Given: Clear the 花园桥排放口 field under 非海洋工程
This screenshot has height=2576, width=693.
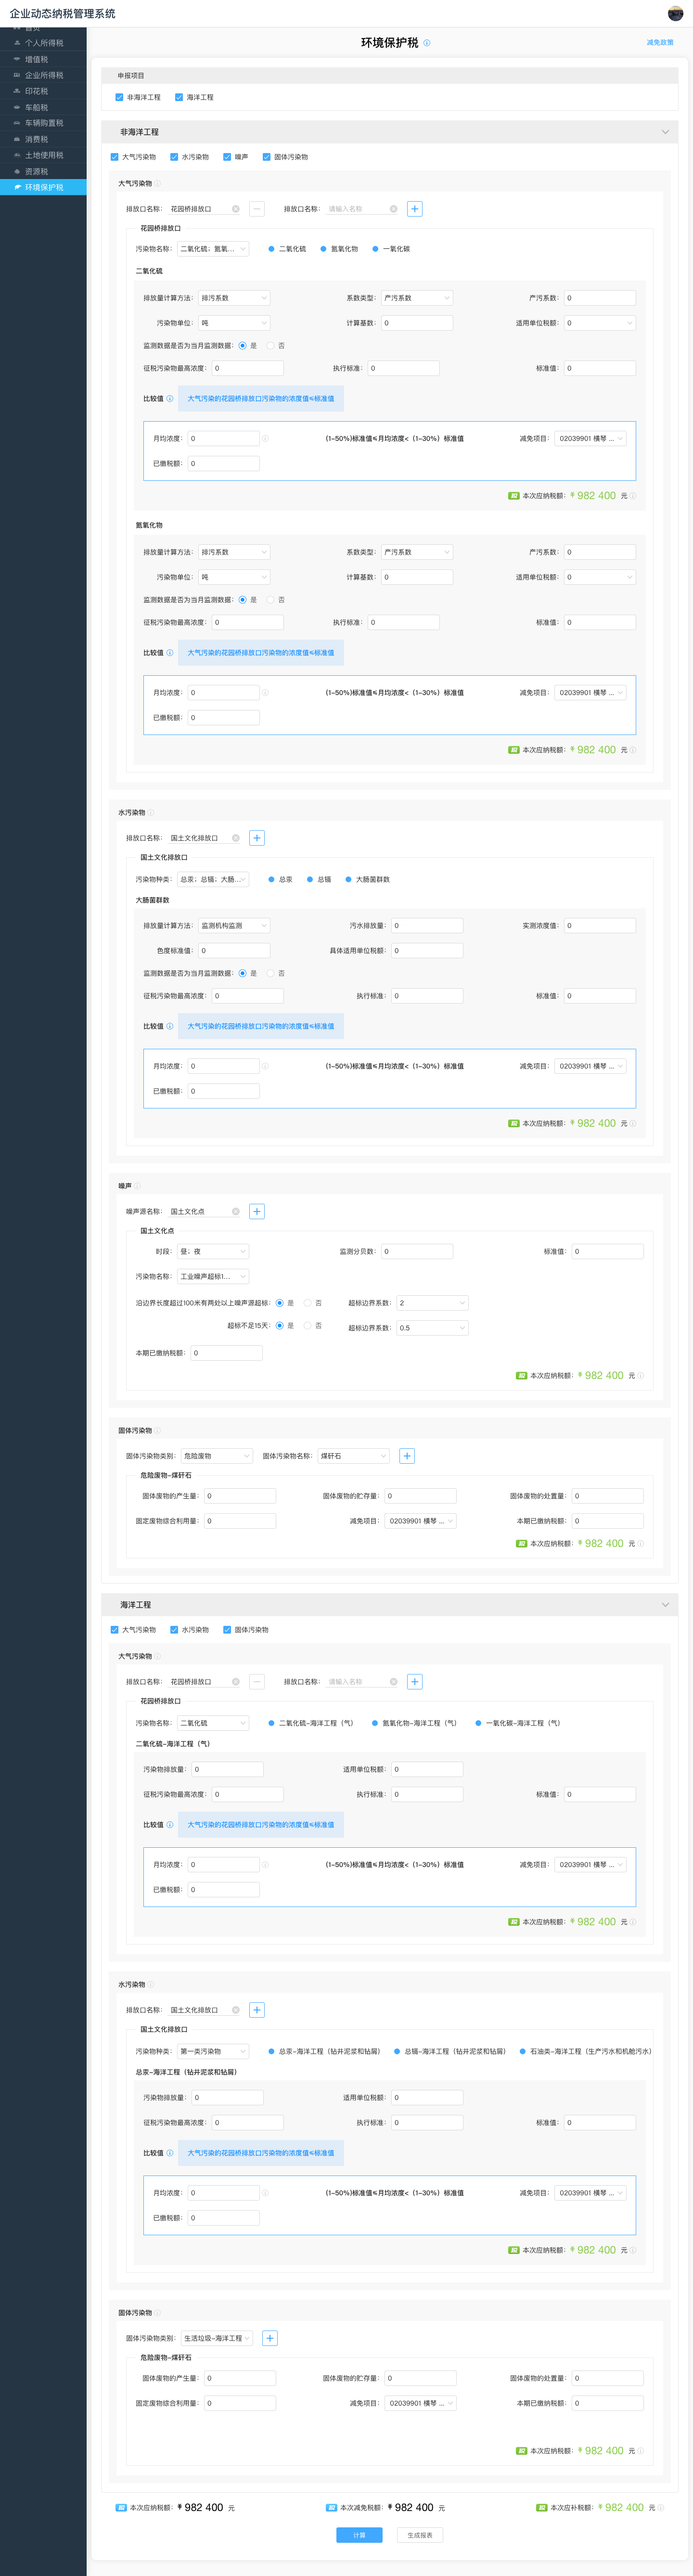Looking at the screenshot, I should pos(236,209).
